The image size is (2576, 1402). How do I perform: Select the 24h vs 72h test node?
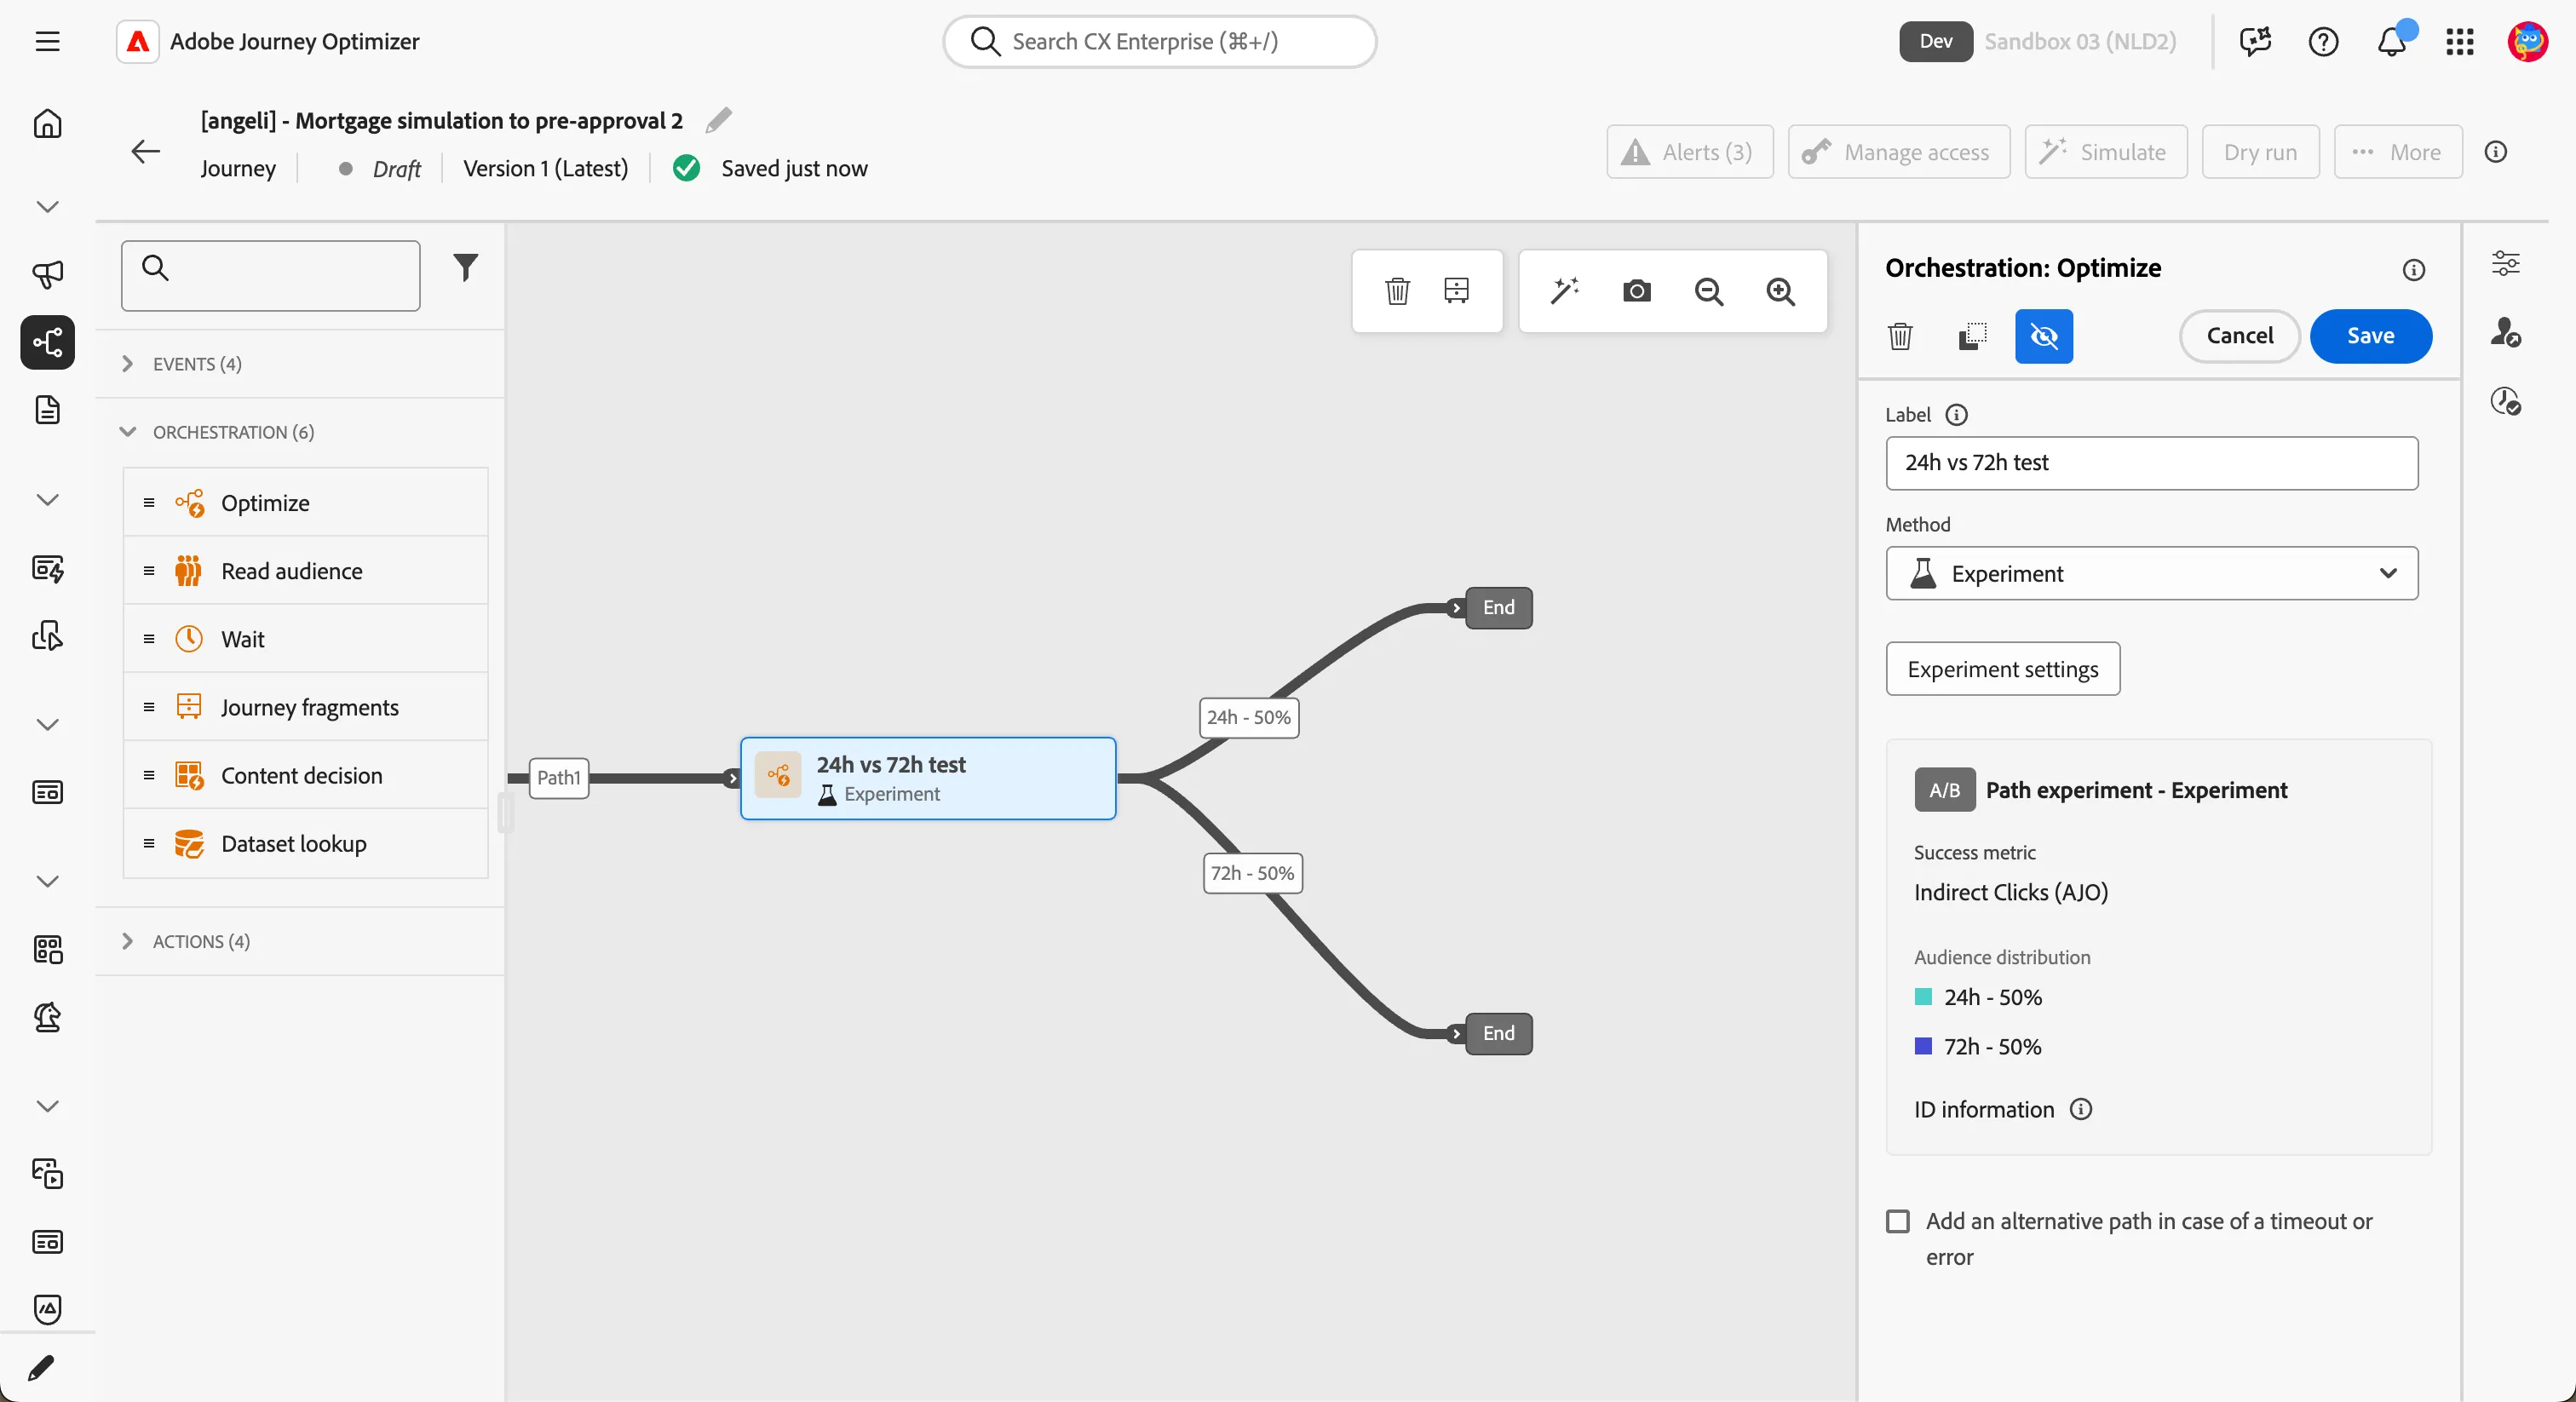pos(928,778)
